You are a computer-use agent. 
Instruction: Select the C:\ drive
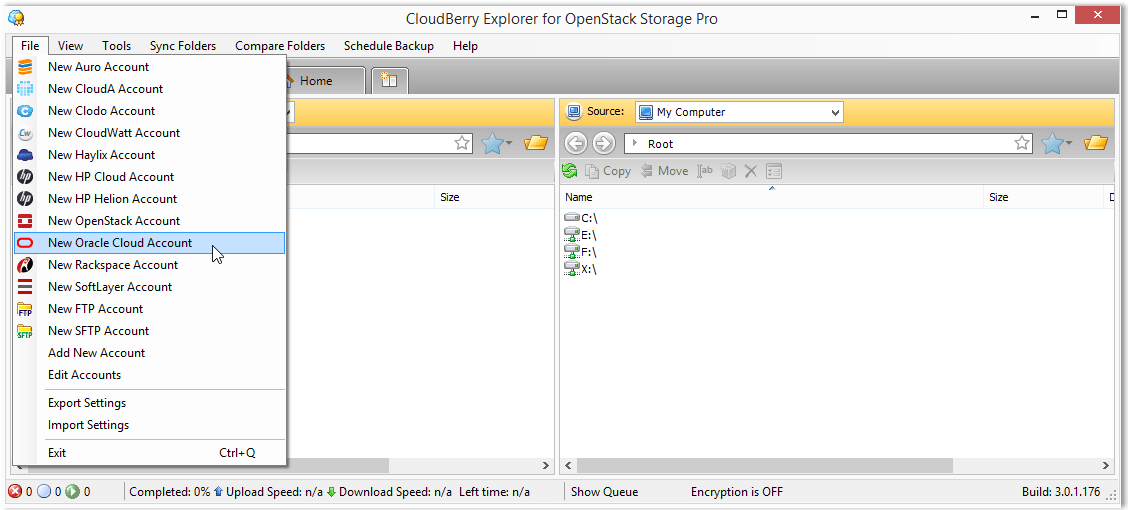click(581, 217)
